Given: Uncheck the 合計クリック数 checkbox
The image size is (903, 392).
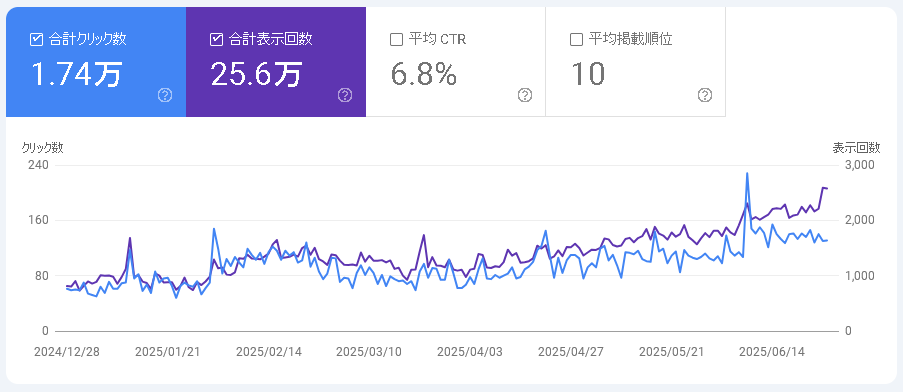Looking at the screenshot, I should pos(36,40).
